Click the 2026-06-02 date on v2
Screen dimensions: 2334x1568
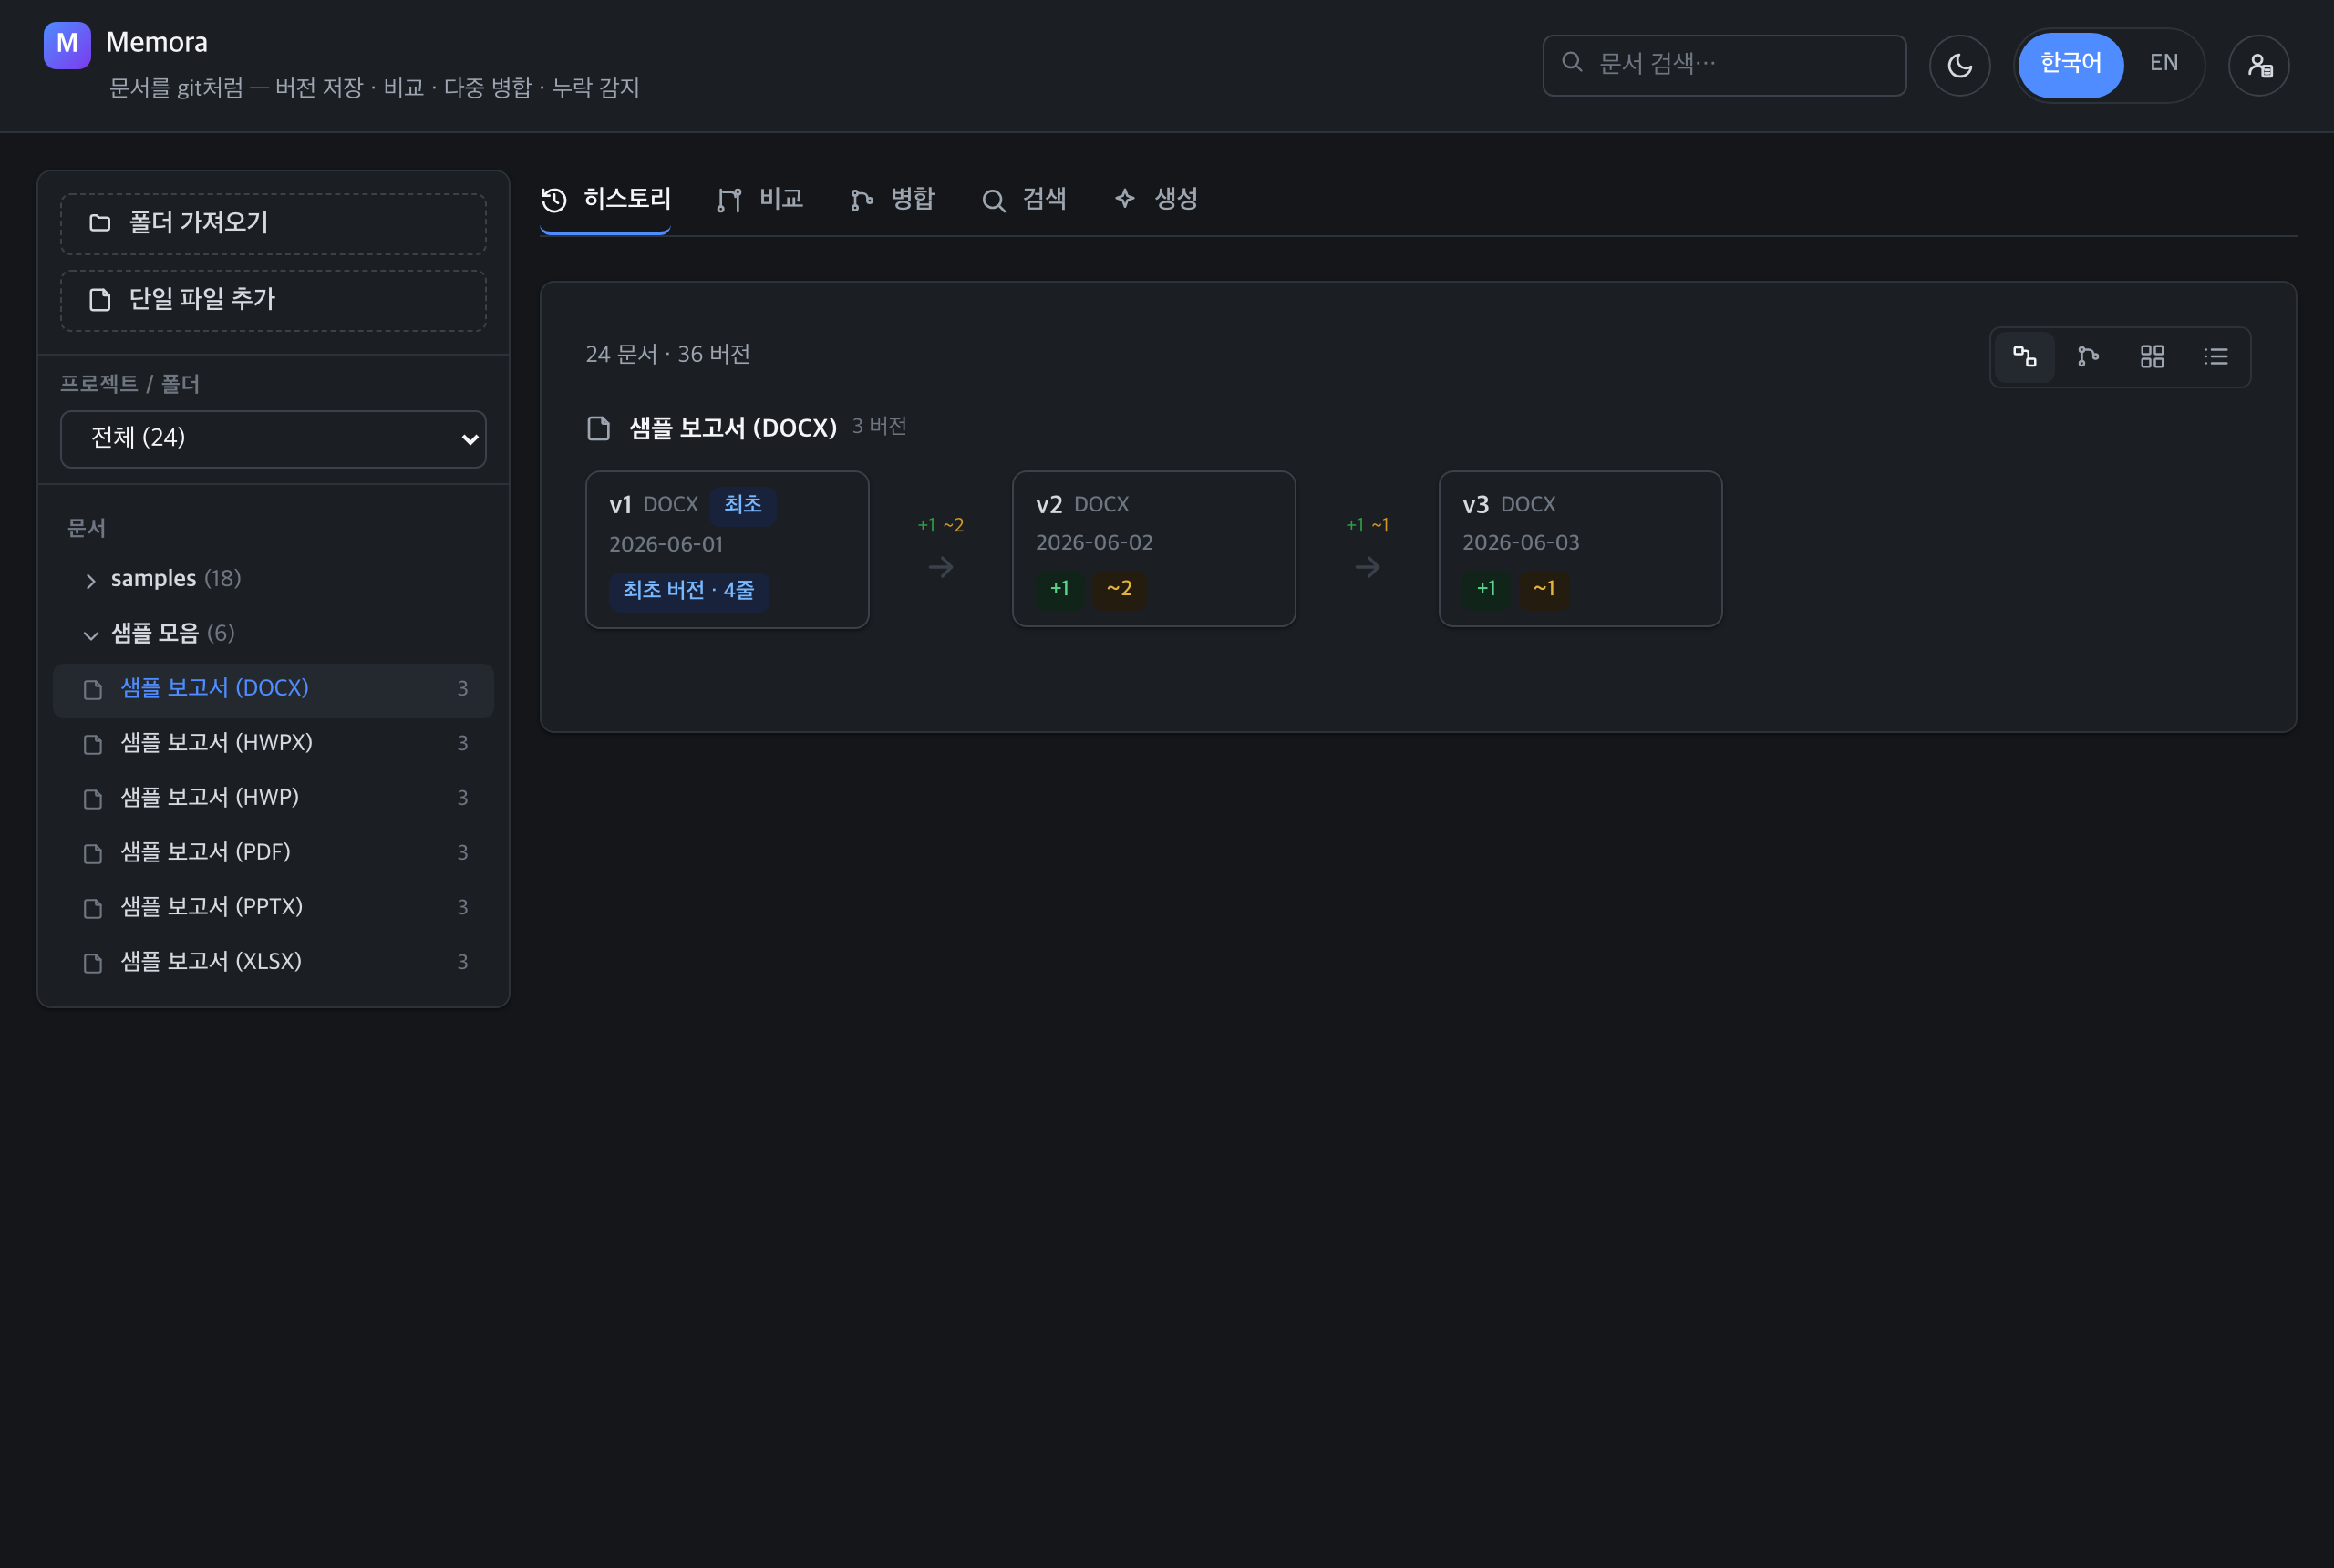pos(1094,543)
